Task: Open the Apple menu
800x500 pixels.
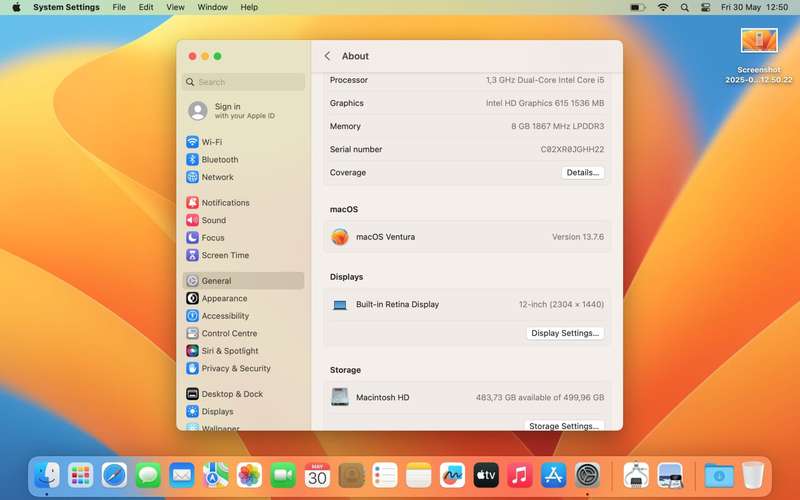Action: pos(16,7)
